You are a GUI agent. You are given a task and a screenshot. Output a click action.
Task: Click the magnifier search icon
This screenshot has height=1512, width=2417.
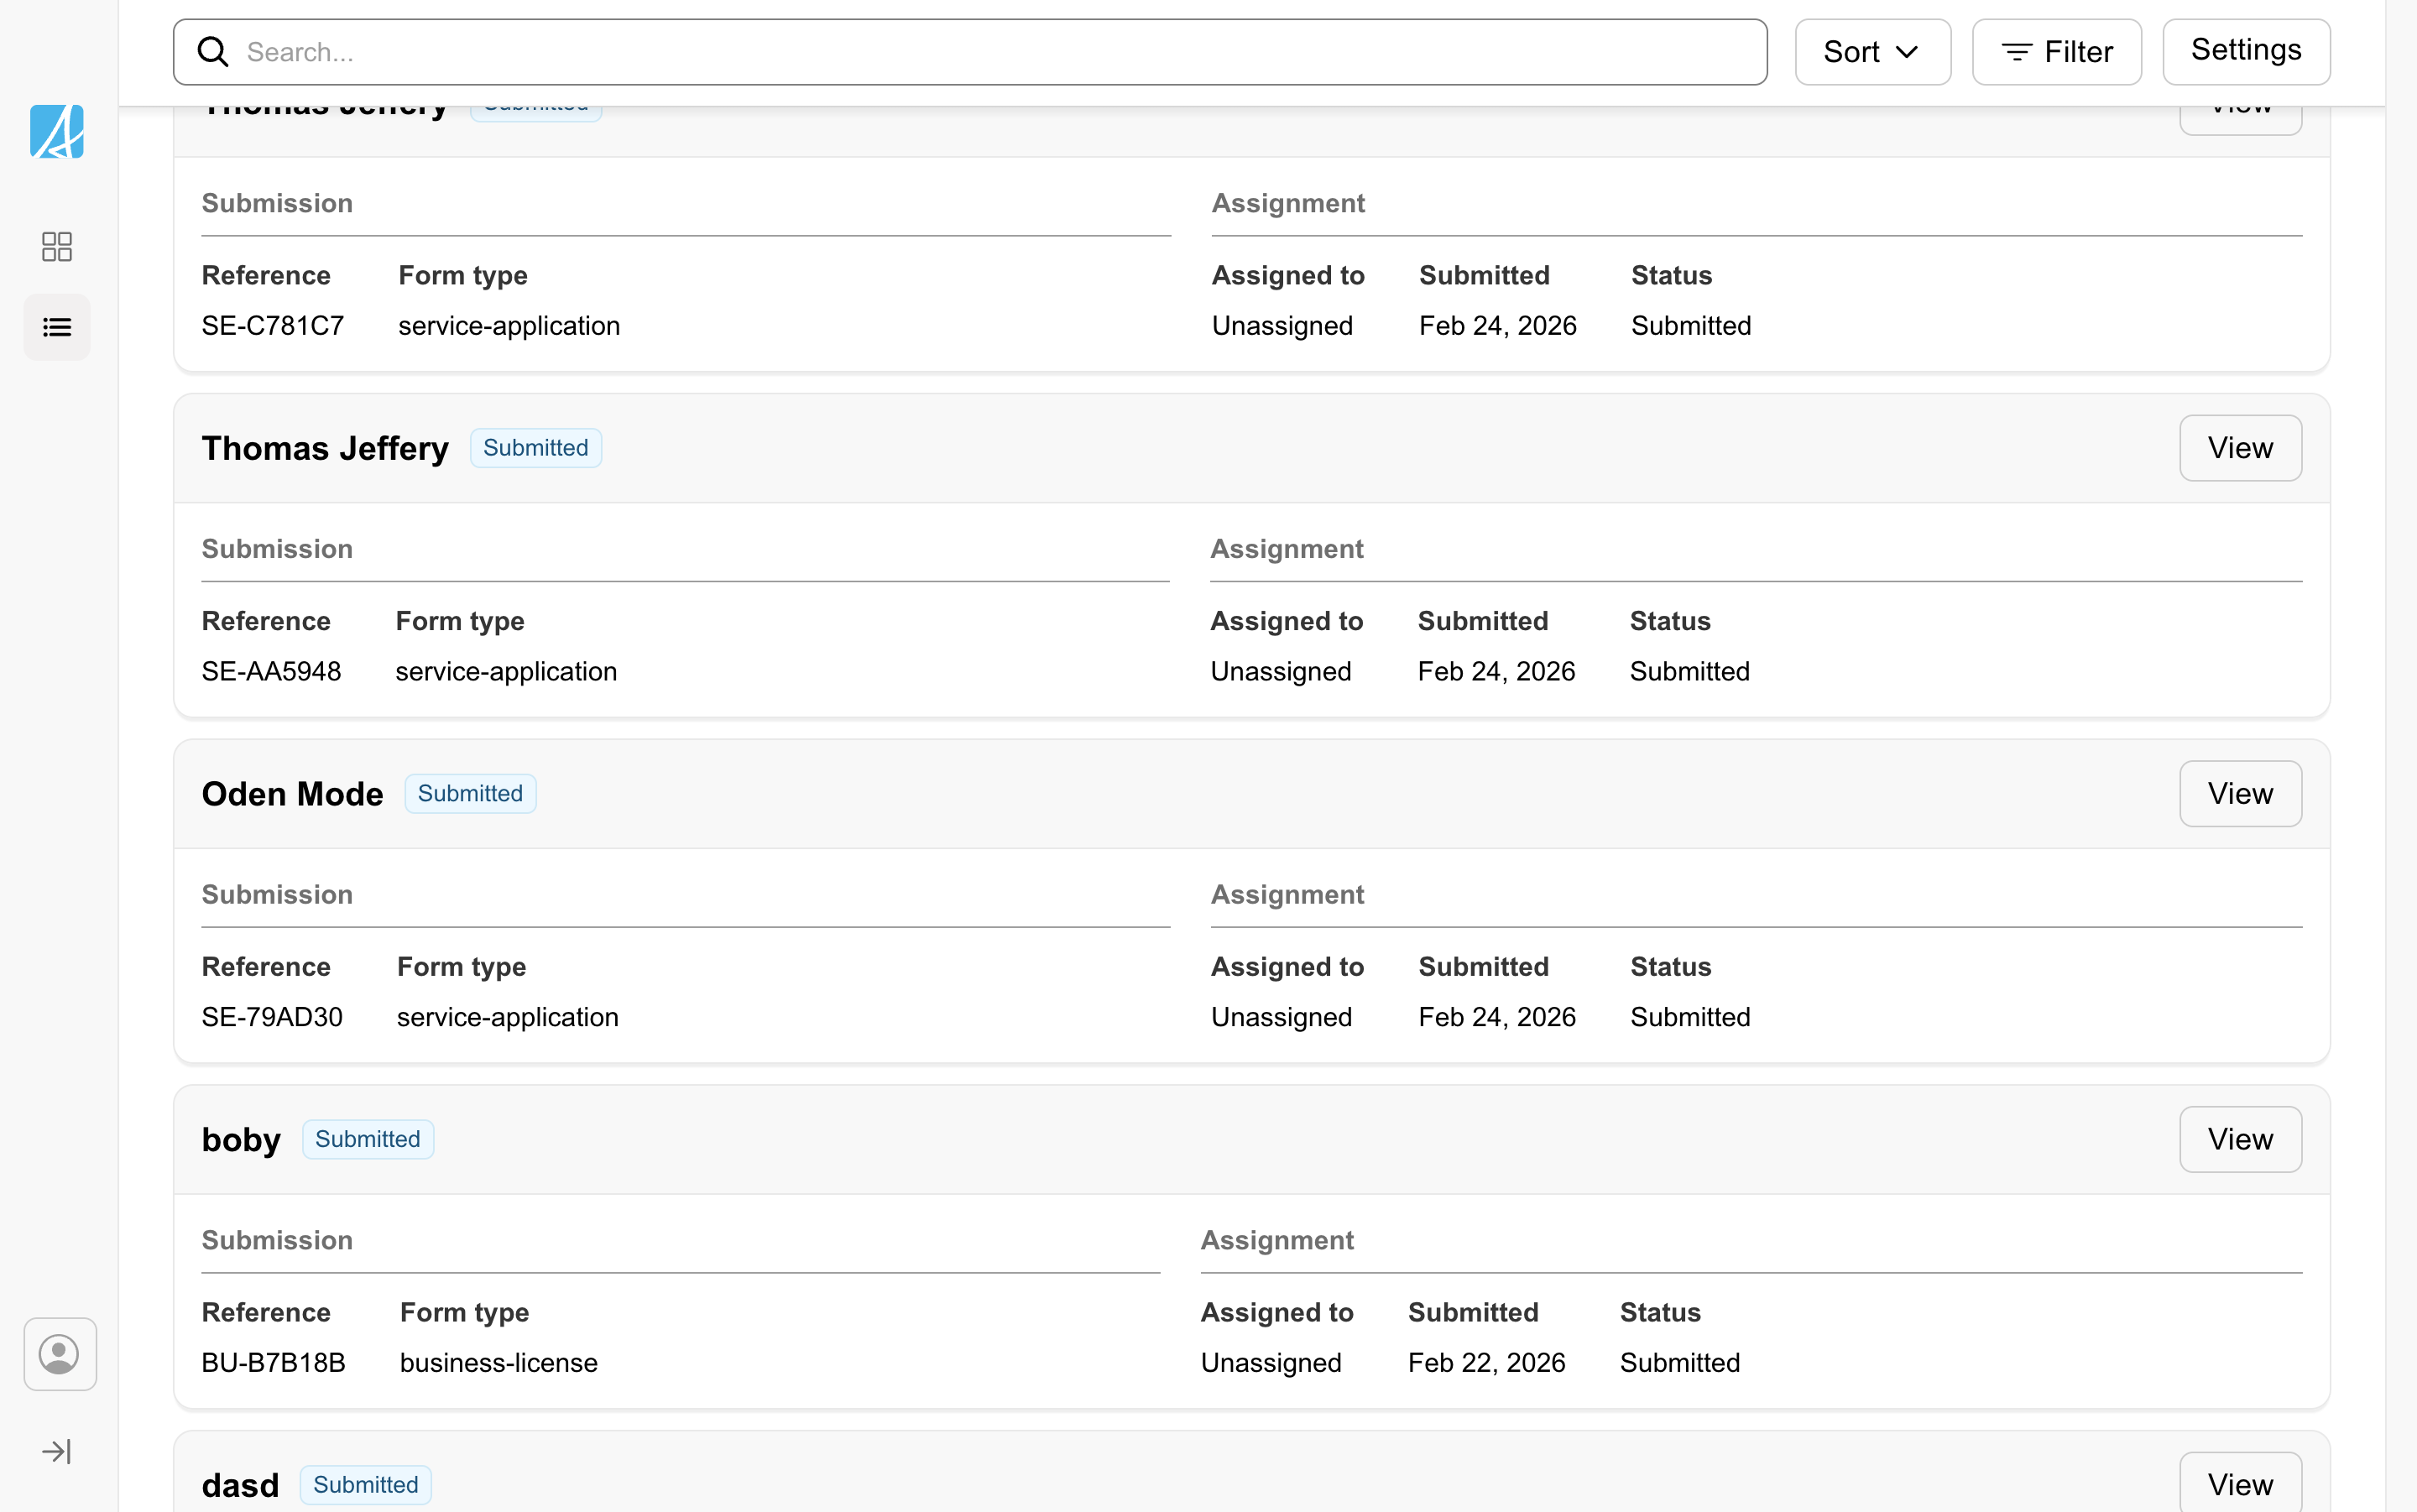coord(213,52)
